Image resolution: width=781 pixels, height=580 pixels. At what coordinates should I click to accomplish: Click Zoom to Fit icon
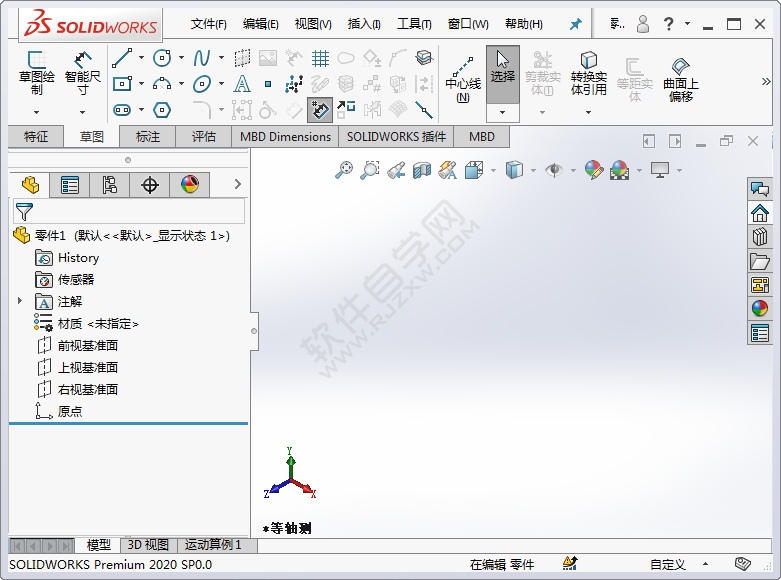click(x=344, y=170)
